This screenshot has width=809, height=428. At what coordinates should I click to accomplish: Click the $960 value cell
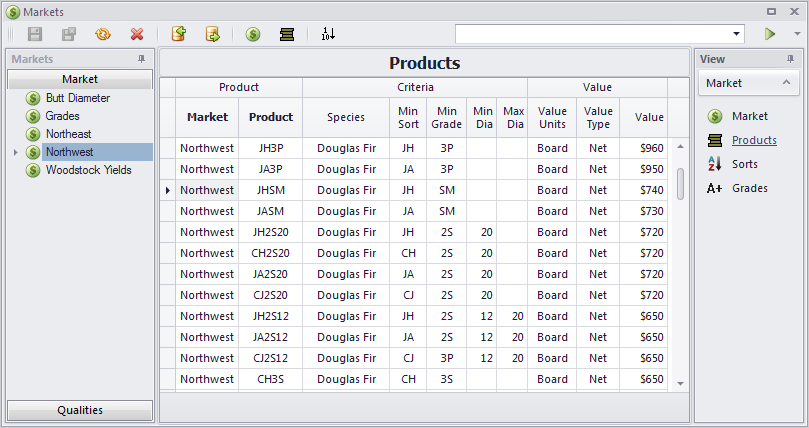(x=643, y=148)
